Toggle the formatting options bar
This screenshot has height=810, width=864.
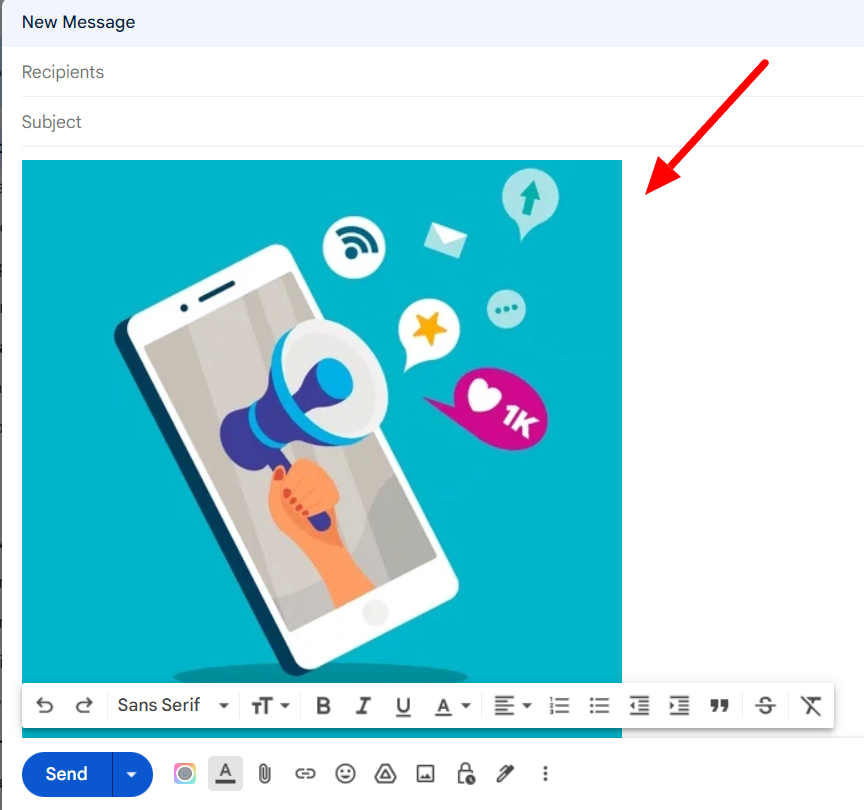pos(225,774)
